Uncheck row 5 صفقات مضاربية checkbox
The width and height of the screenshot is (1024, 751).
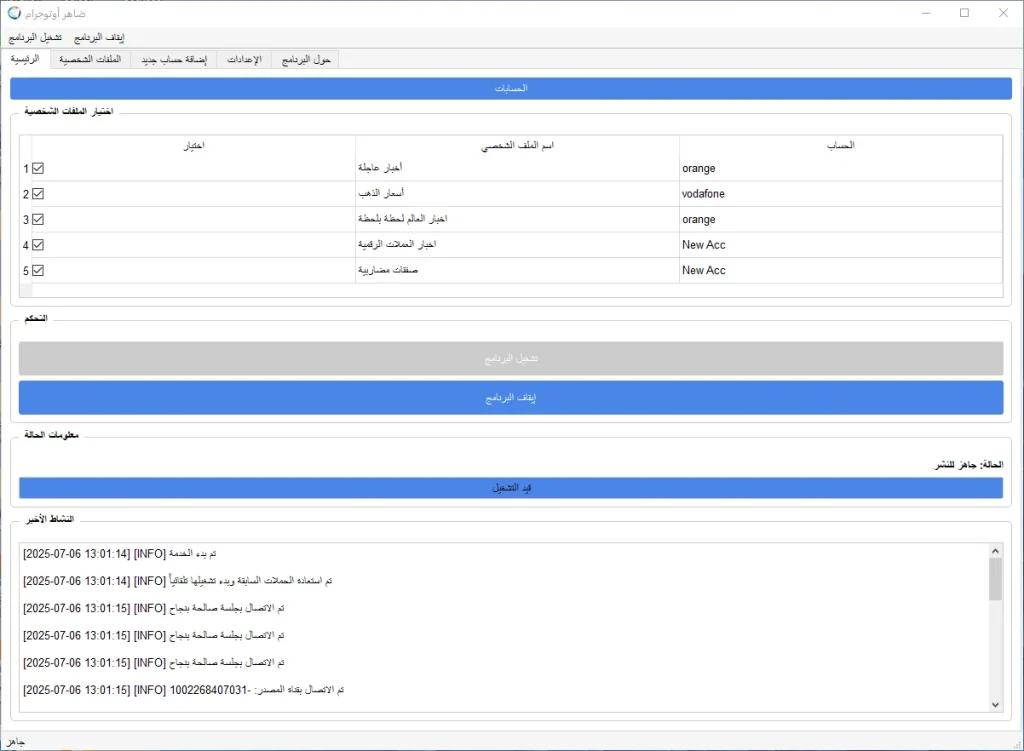[x=38, y=270]
